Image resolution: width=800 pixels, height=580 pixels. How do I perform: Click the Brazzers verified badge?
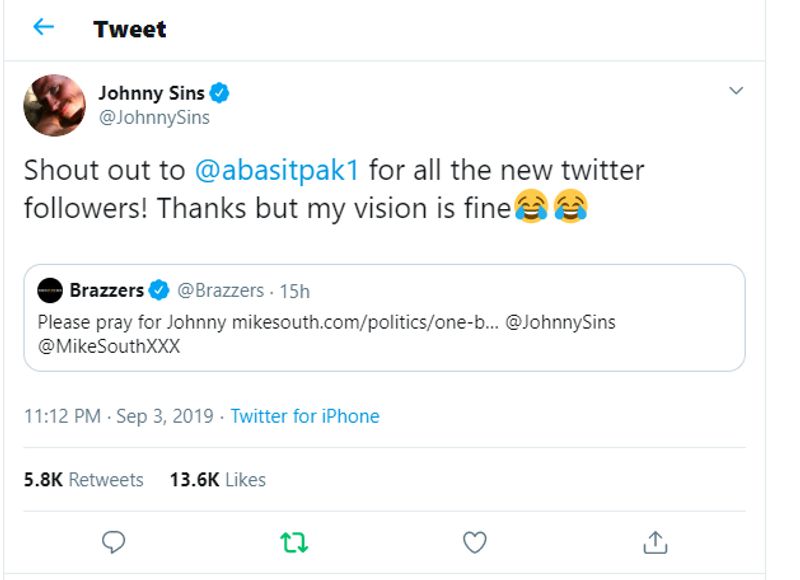pyautogui.click(x=159, y=291)
